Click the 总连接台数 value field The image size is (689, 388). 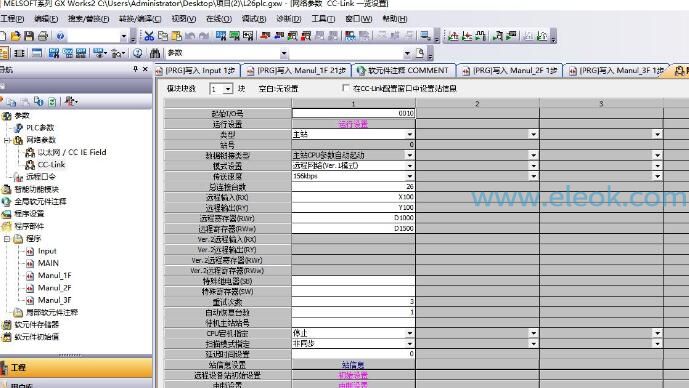pyautogui.click(x=353, y=187)
